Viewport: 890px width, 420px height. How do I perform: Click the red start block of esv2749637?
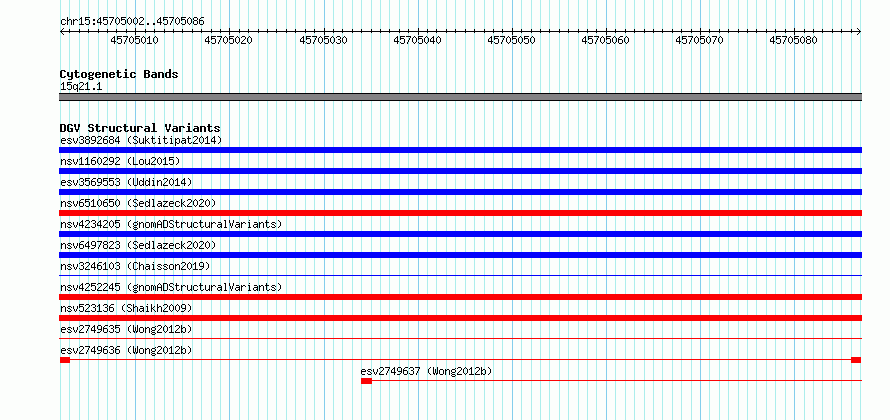(x=366, y=381)
